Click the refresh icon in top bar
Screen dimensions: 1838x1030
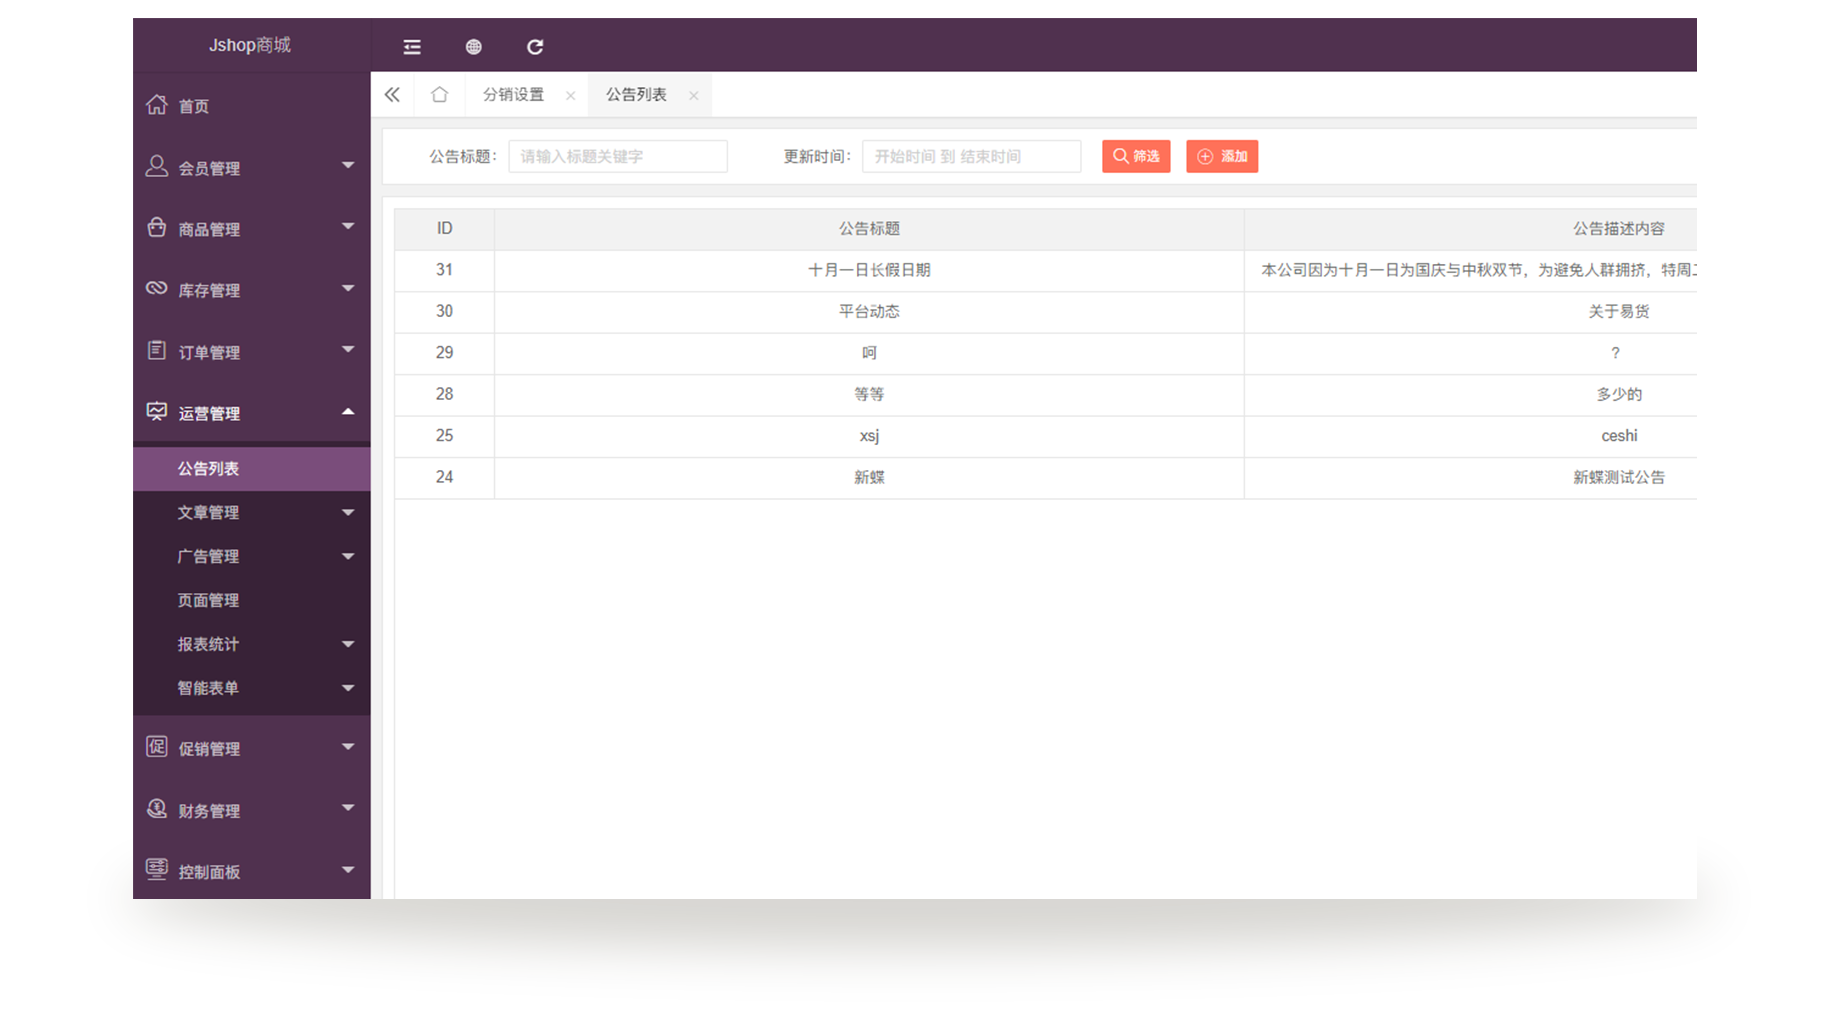click(x=535, y=47)
